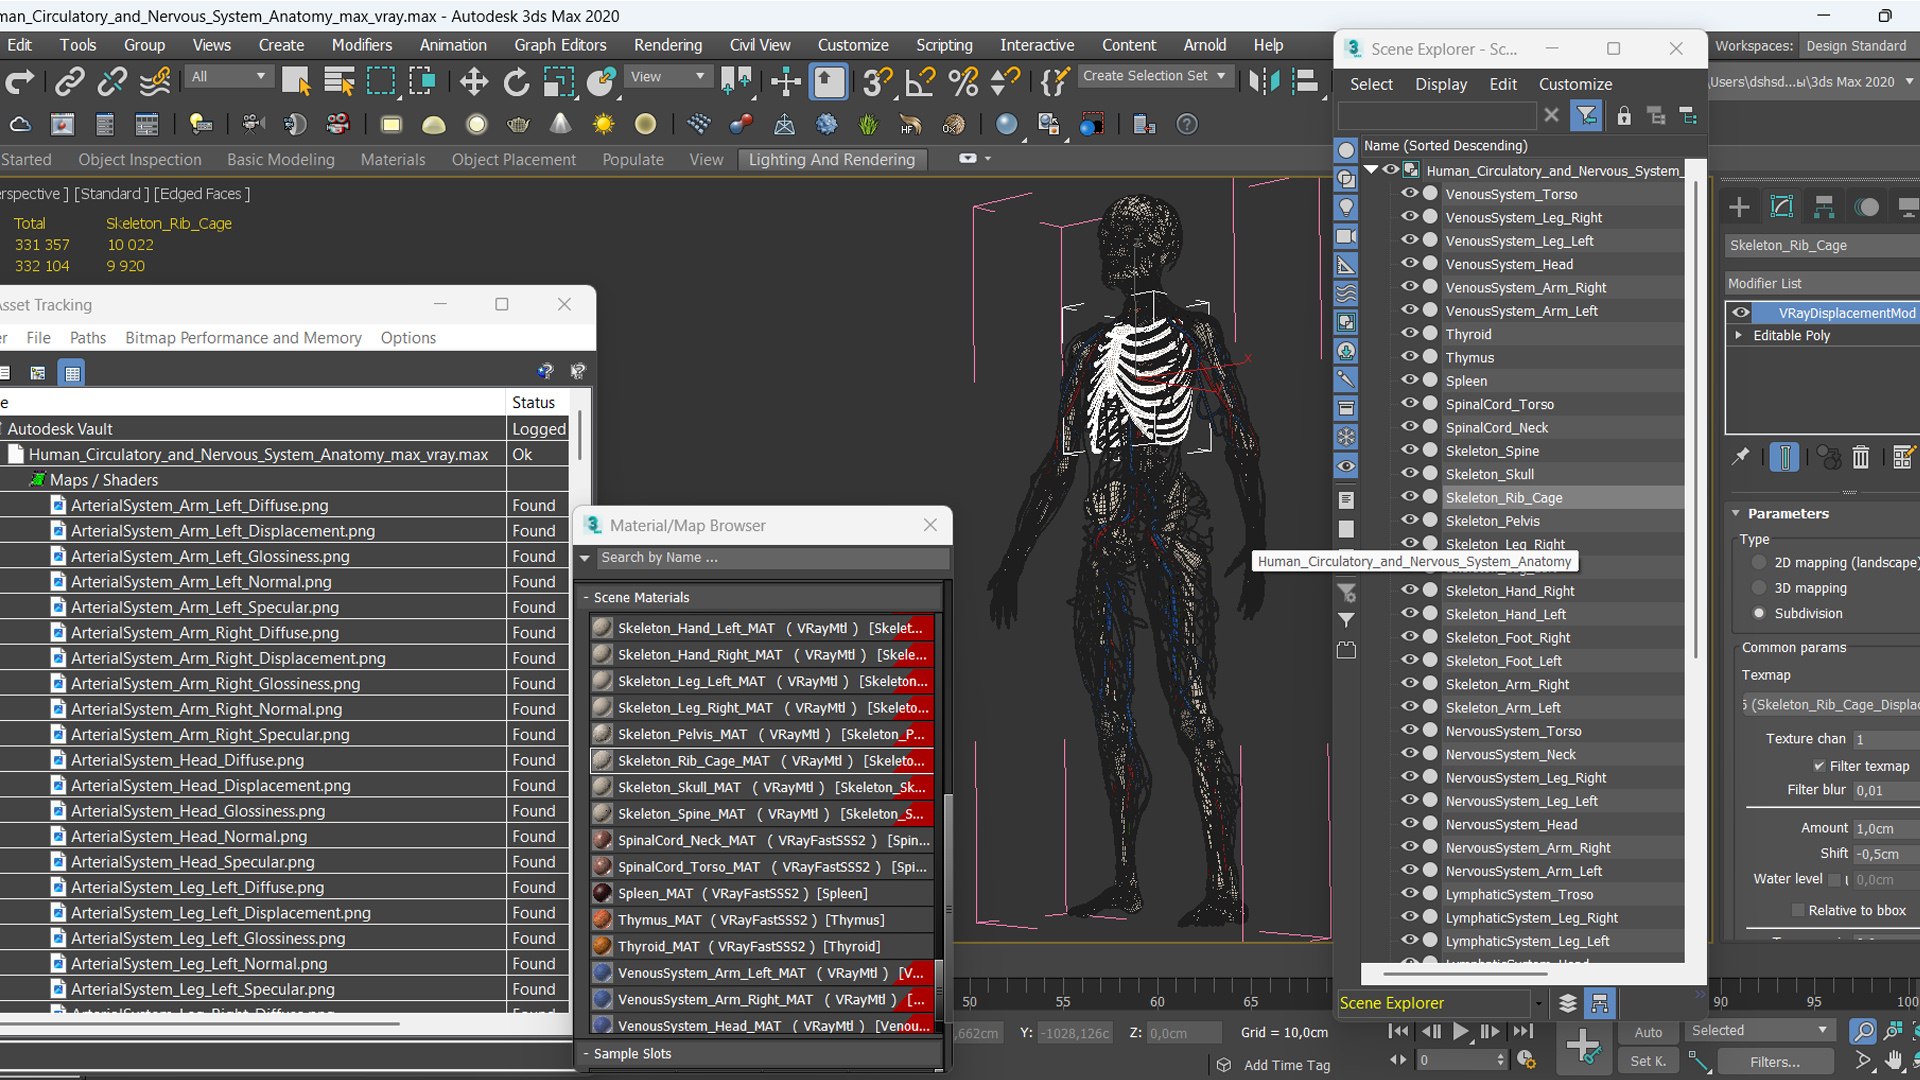The width and height of the screenshot is (1920, 1080).
Task: Open Scene Explorer Display menu
Action: click(1441, 84)
